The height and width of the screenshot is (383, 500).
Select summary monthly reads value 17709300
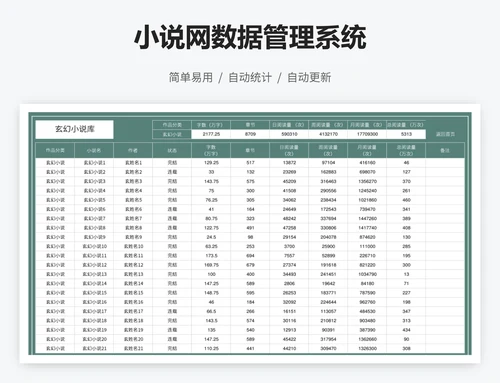367,134
